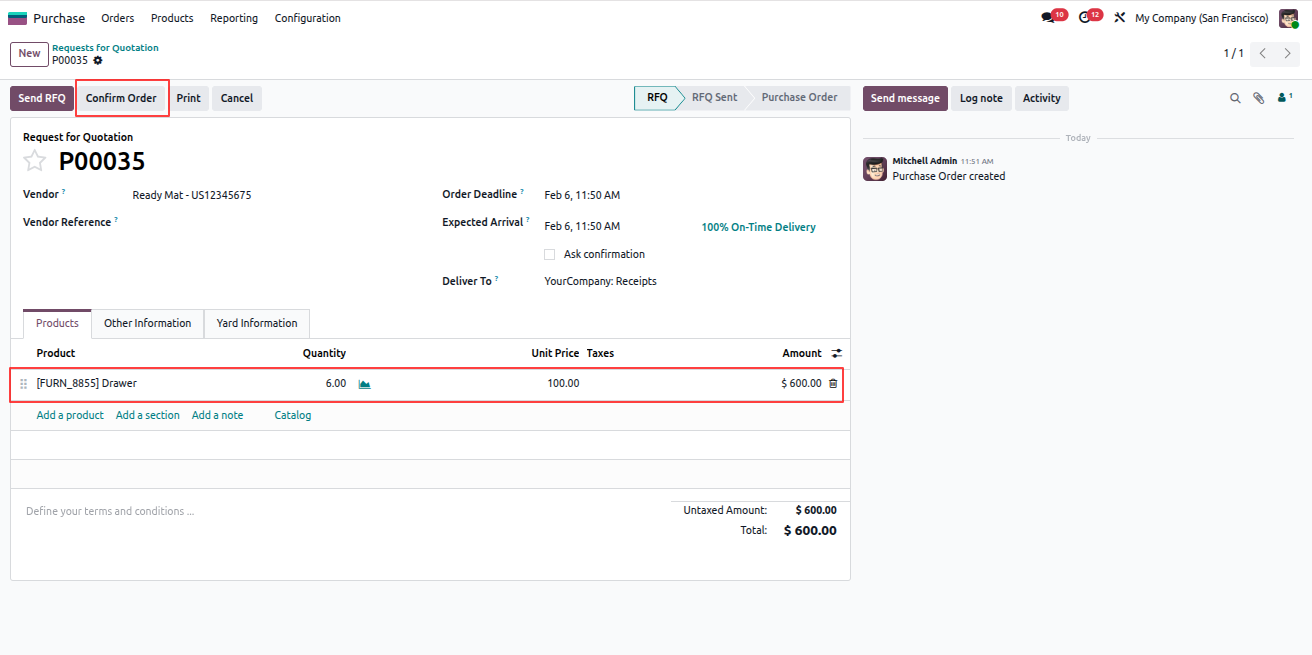Open the 100% On-Time Delivery link

(758, 227)
